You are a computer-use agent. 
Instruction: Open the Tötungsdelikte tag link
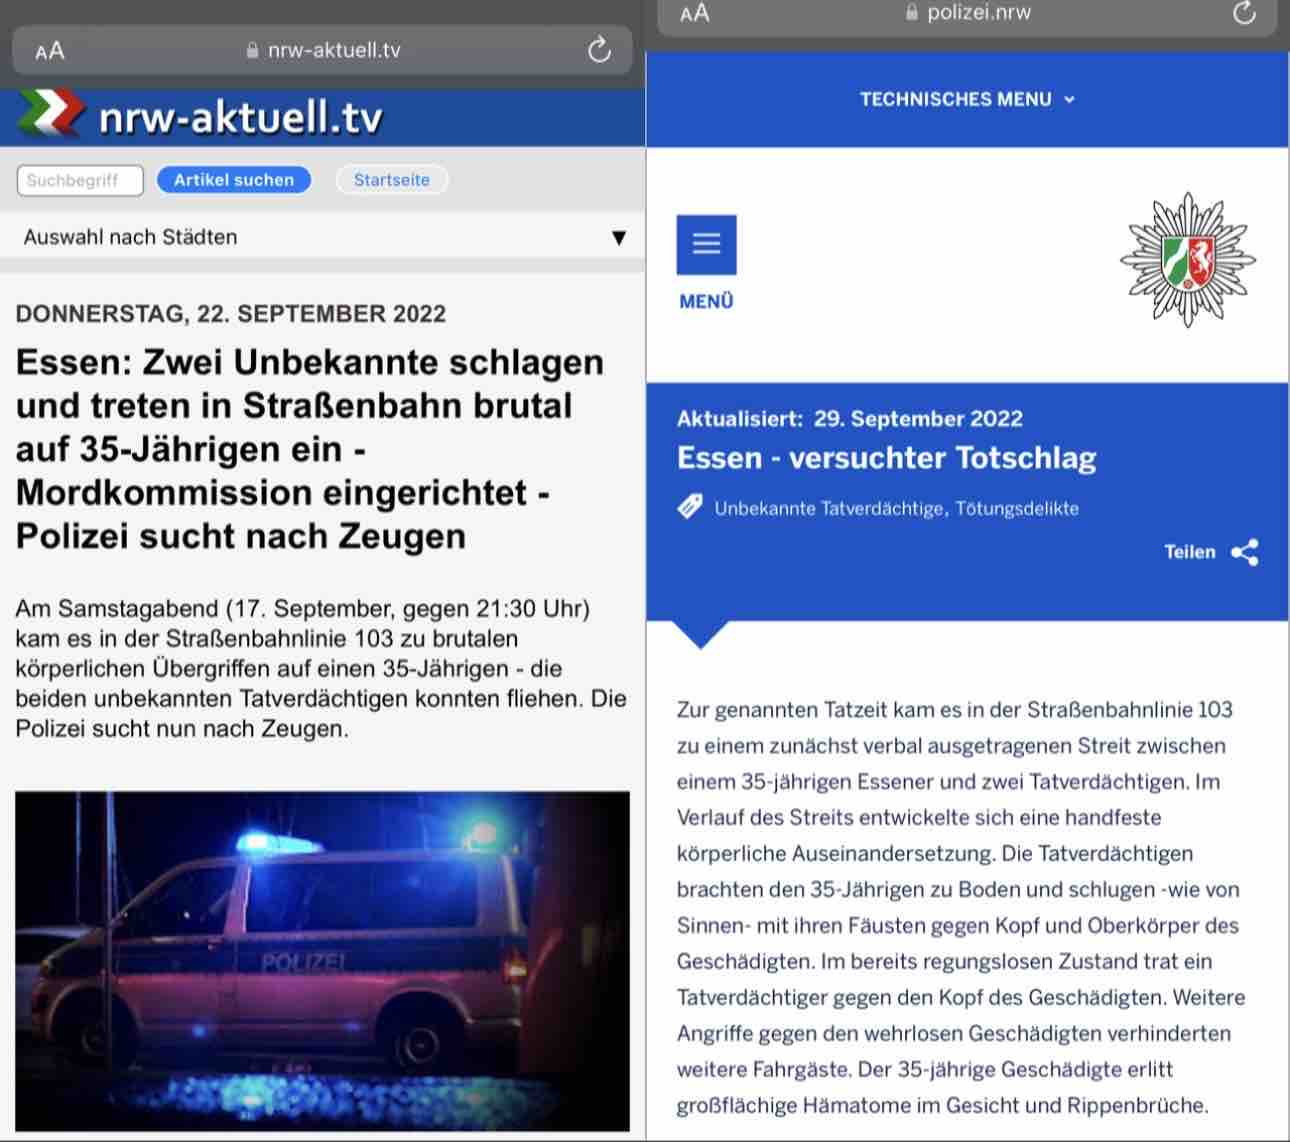(x=1016, y=508)
